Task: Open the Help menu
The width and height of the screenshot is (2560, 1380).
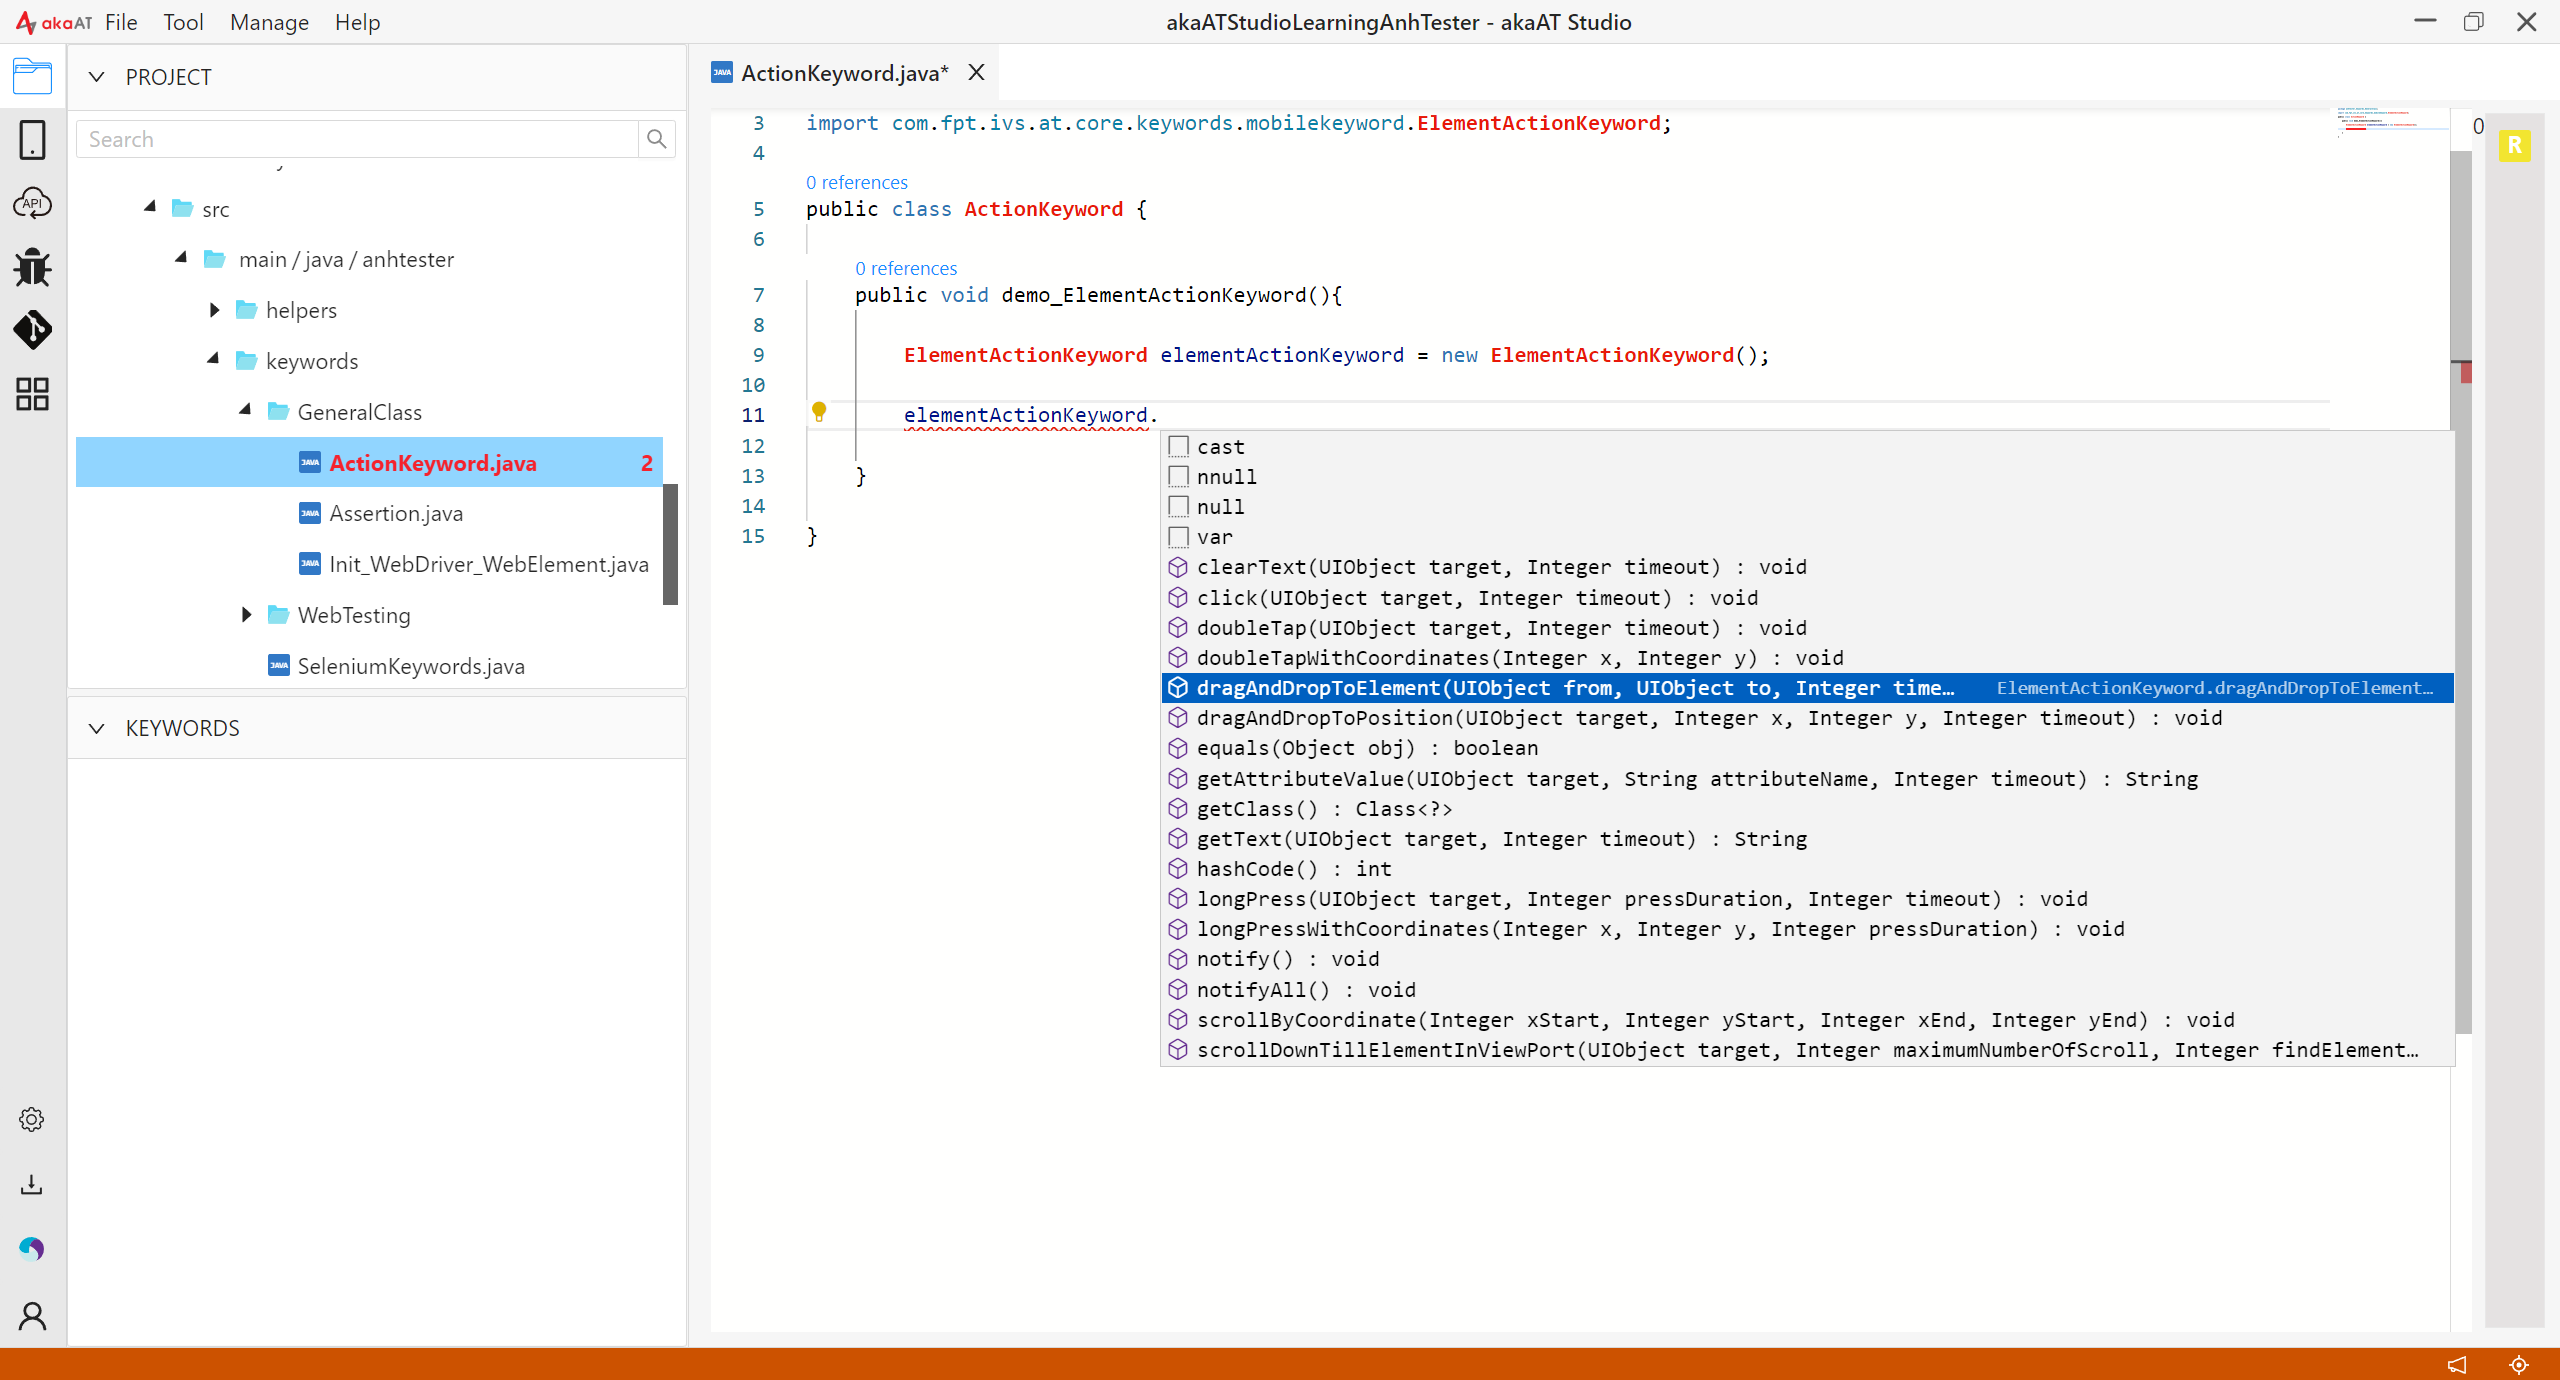Action: point(357,22)
